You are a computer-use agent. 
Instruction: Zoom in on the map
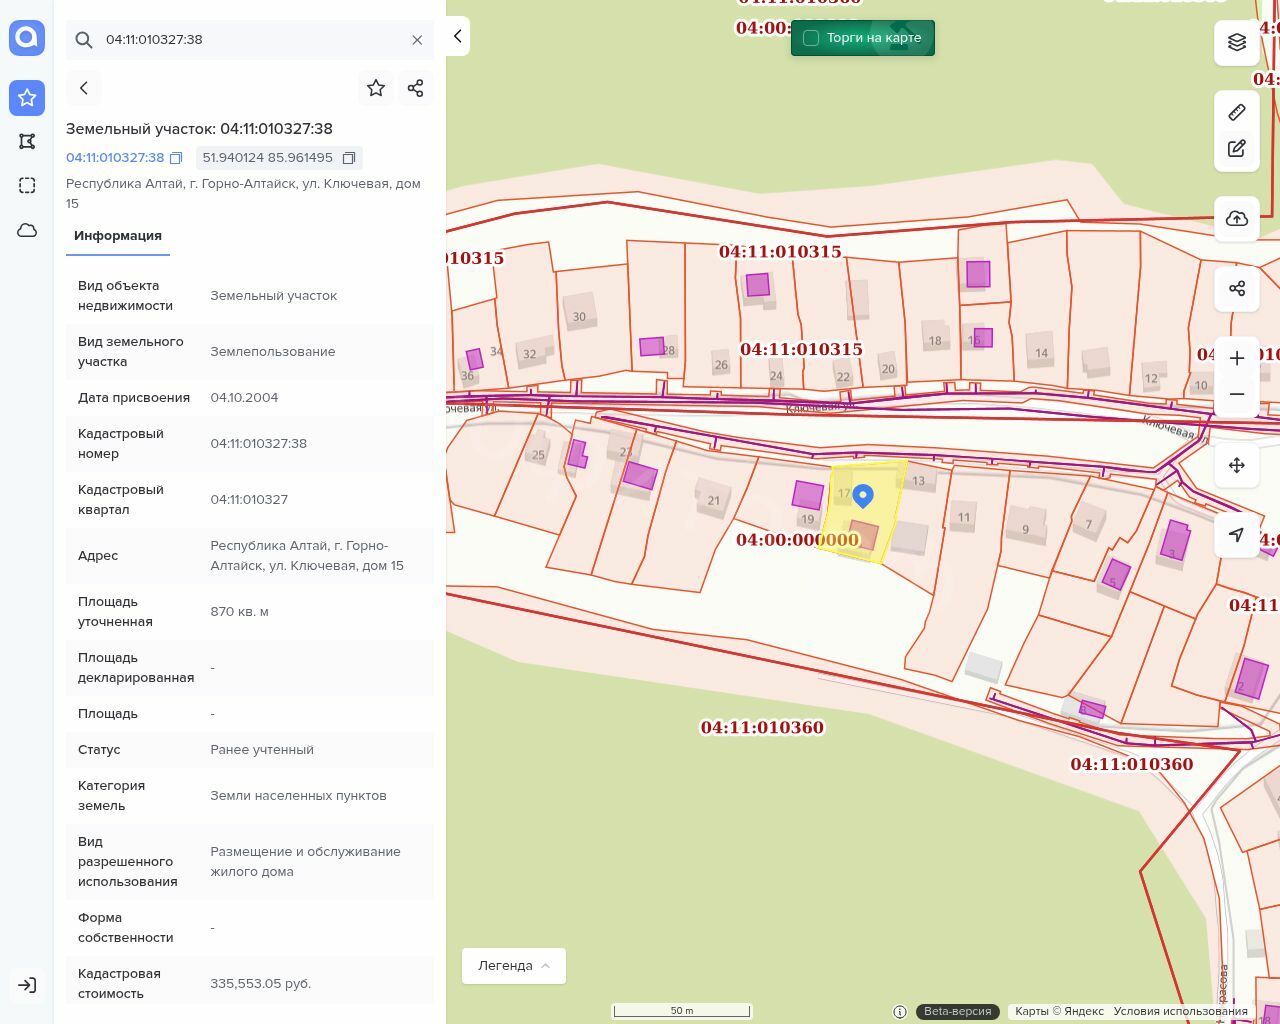[x=1237, y=359]
